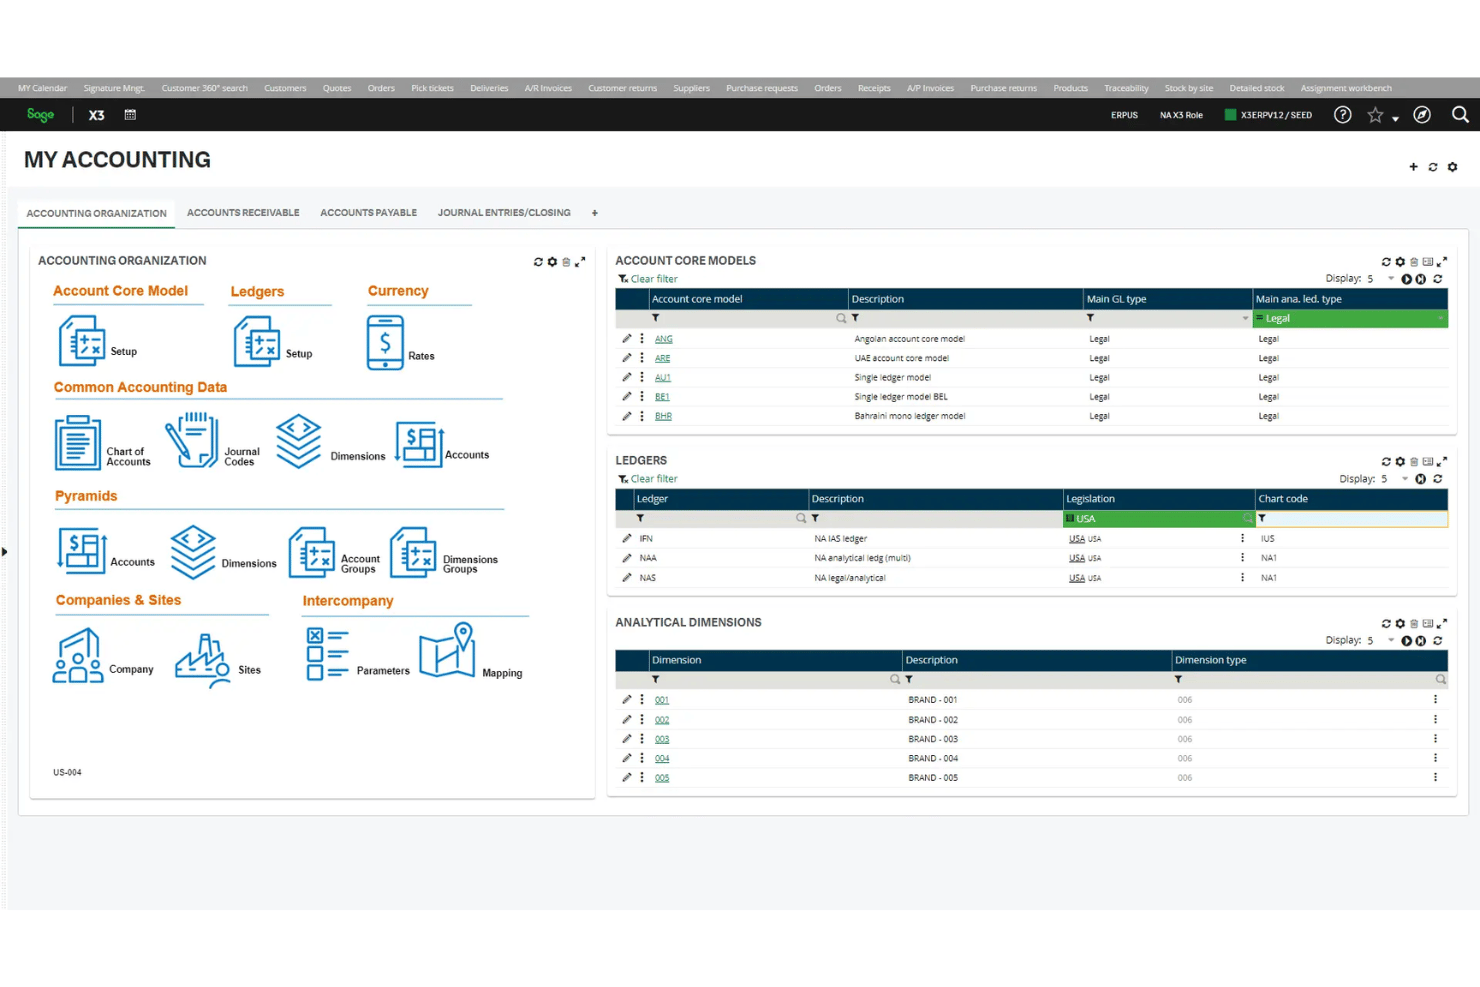The height and width of the screenshot is (987, 1480).
Task: Open the help question mark icon
Action: coord(1343,115)
